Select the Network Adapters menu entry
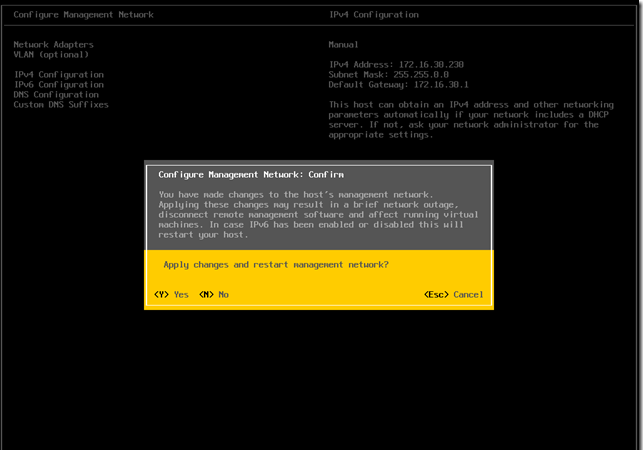This screenshot has height=450, width=643. (x=53, y=44)
